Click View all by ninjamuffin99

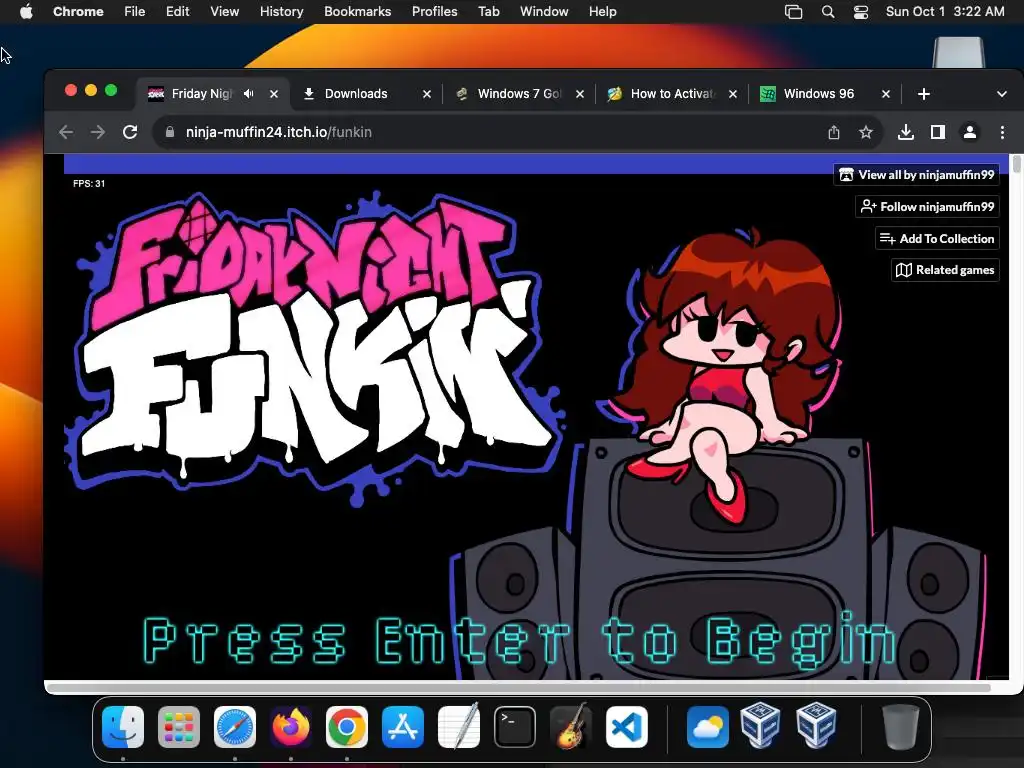click(x=917, y=175)
